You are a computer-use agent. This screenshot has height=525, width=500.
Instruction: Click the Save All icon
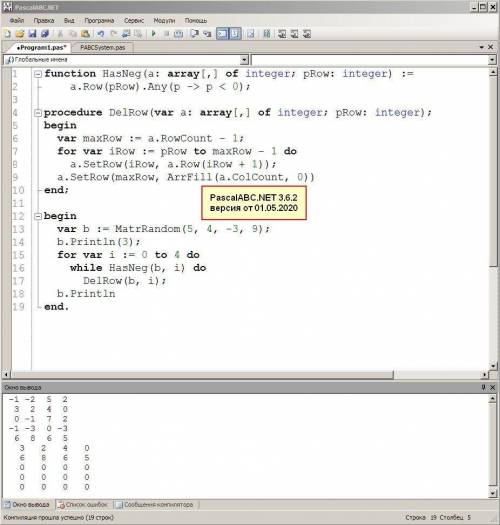(x=45, y=33)
